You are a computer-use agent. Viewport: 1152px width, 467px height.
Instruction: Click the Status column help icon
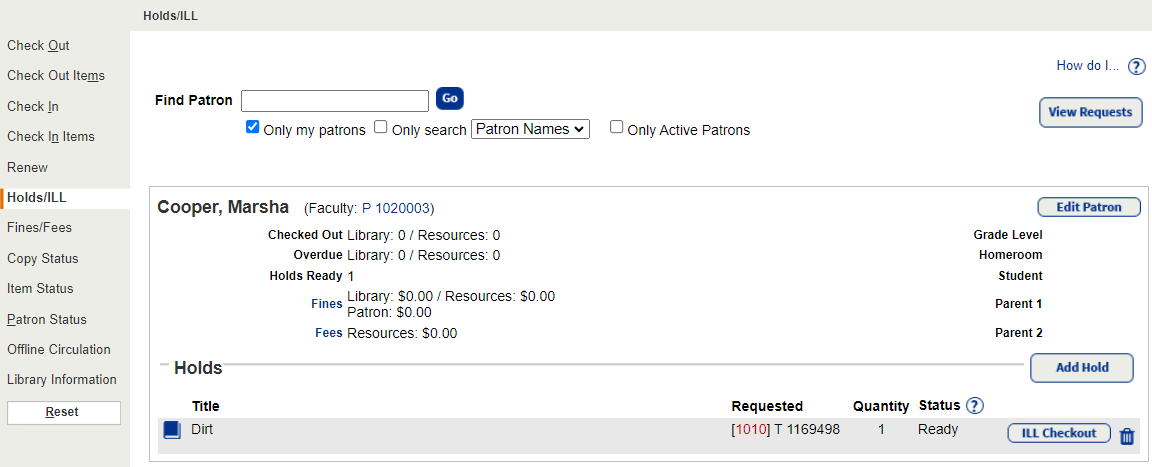click(x=975, y=406)
